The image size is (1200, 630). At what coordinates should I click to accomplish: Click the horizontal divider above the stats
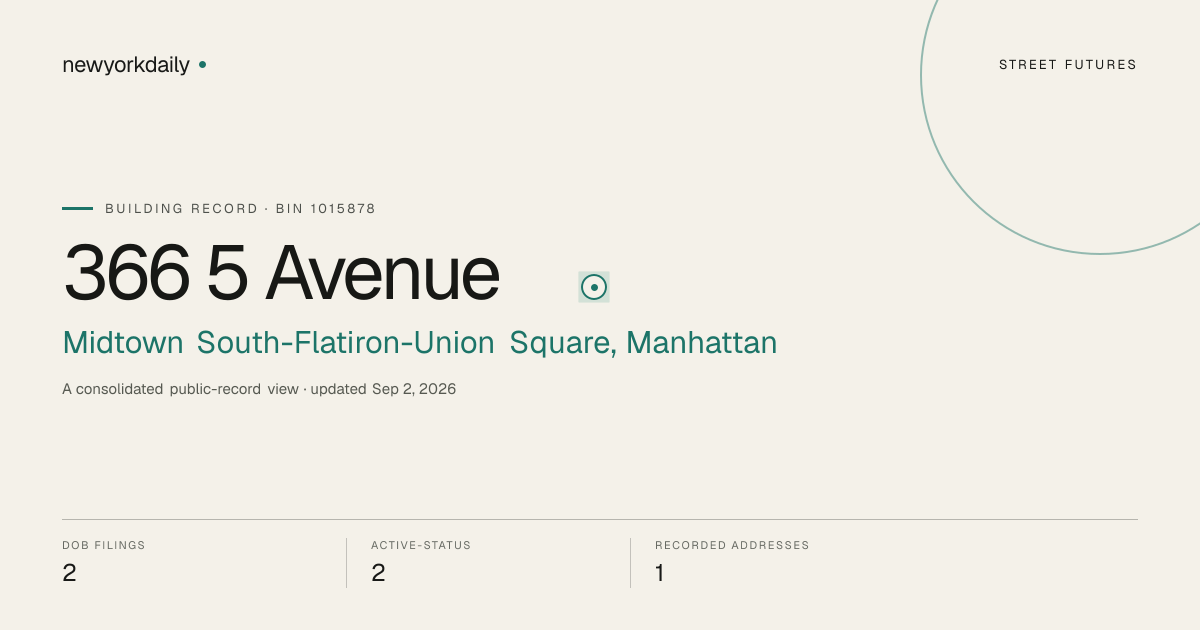coord(600,519)
